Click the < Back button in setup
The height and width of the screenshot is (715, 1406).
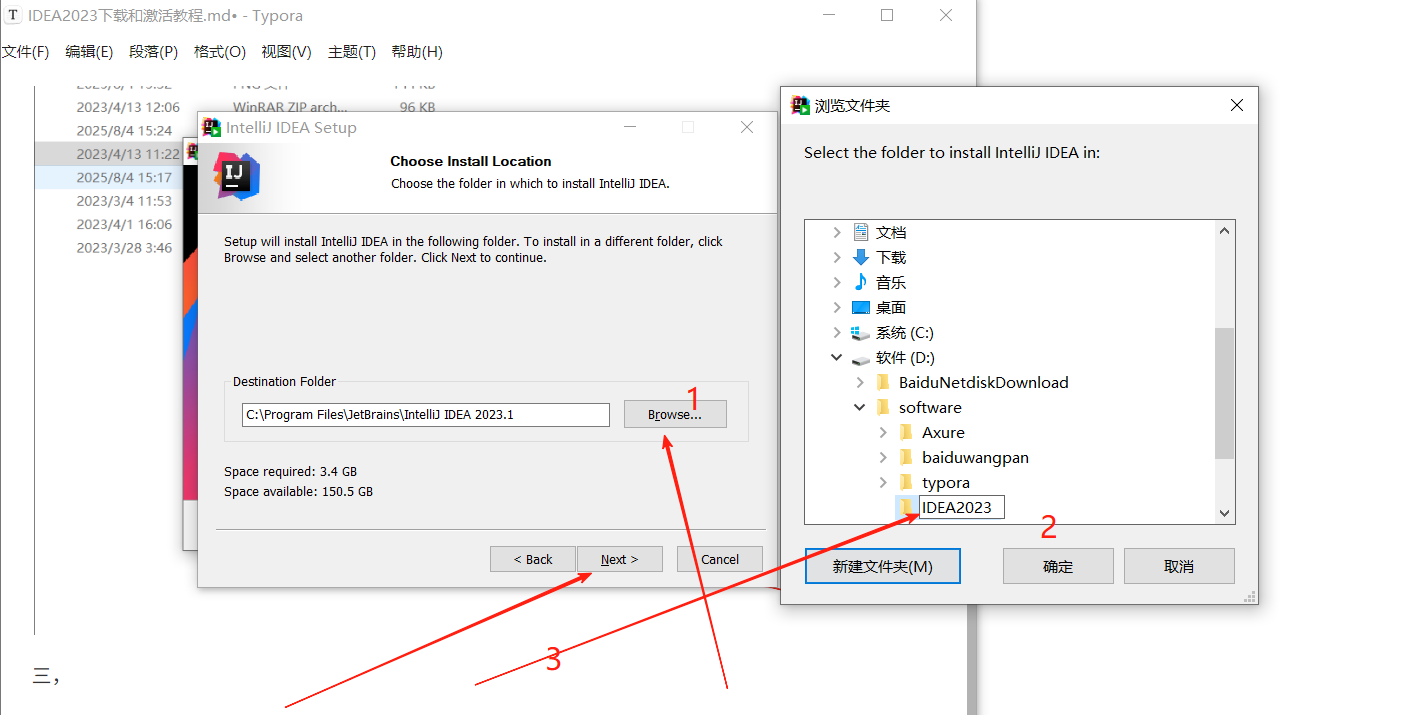(x=532, y=559)
